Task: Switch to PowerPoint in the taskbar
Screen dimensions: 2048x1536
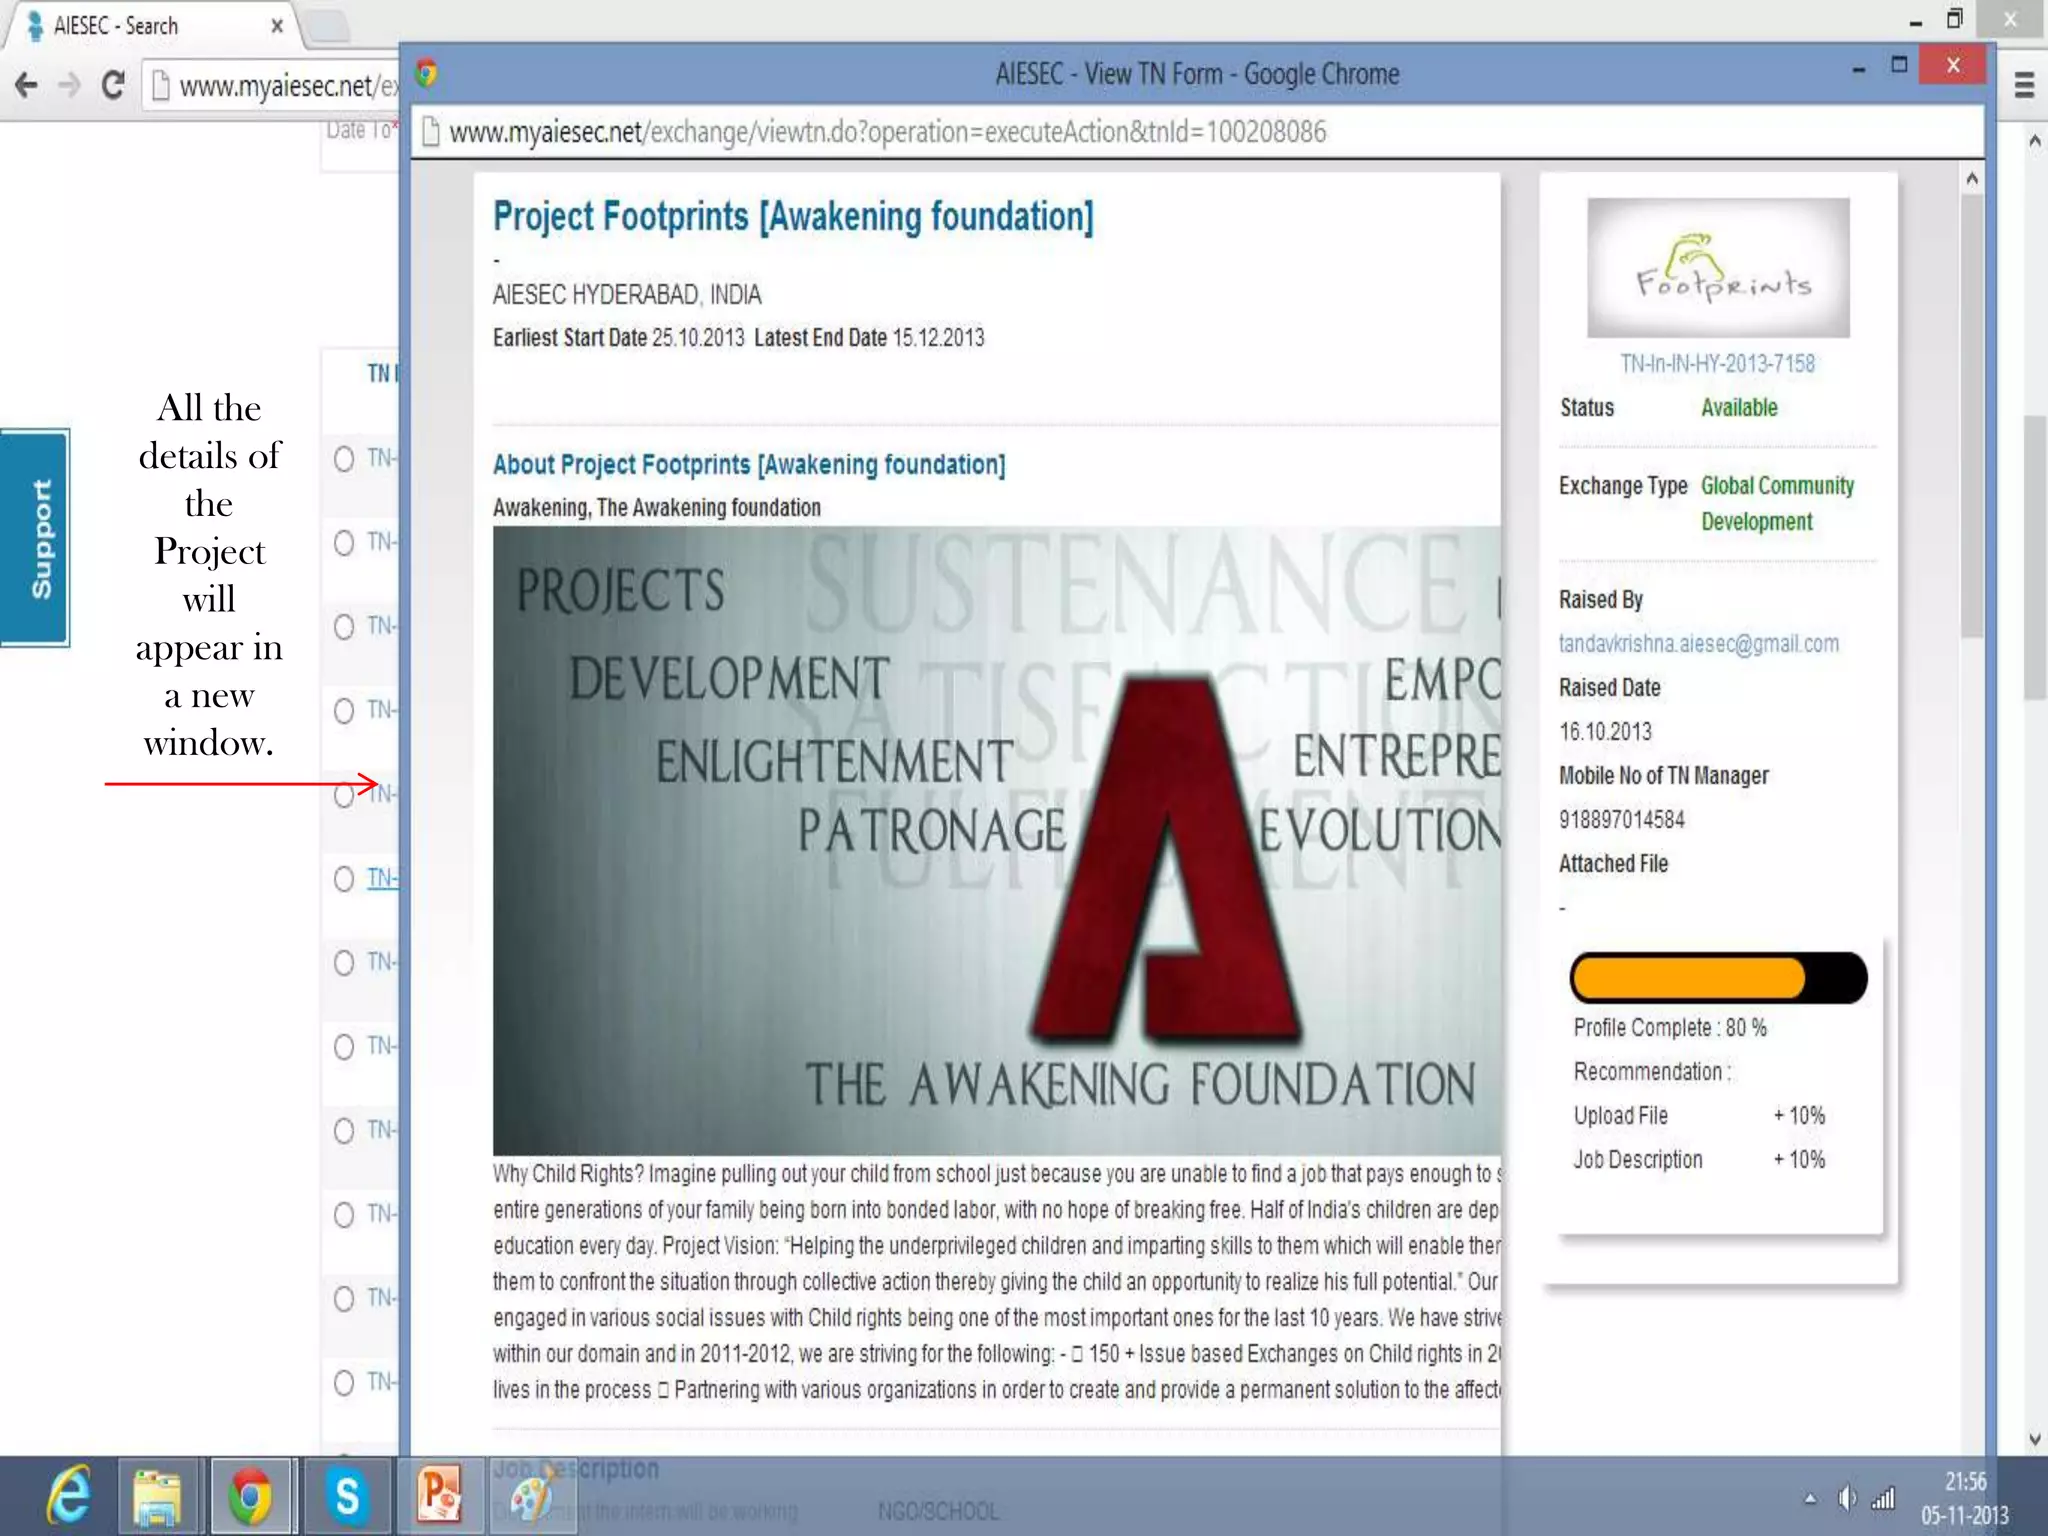Action: click(439, 1496)
